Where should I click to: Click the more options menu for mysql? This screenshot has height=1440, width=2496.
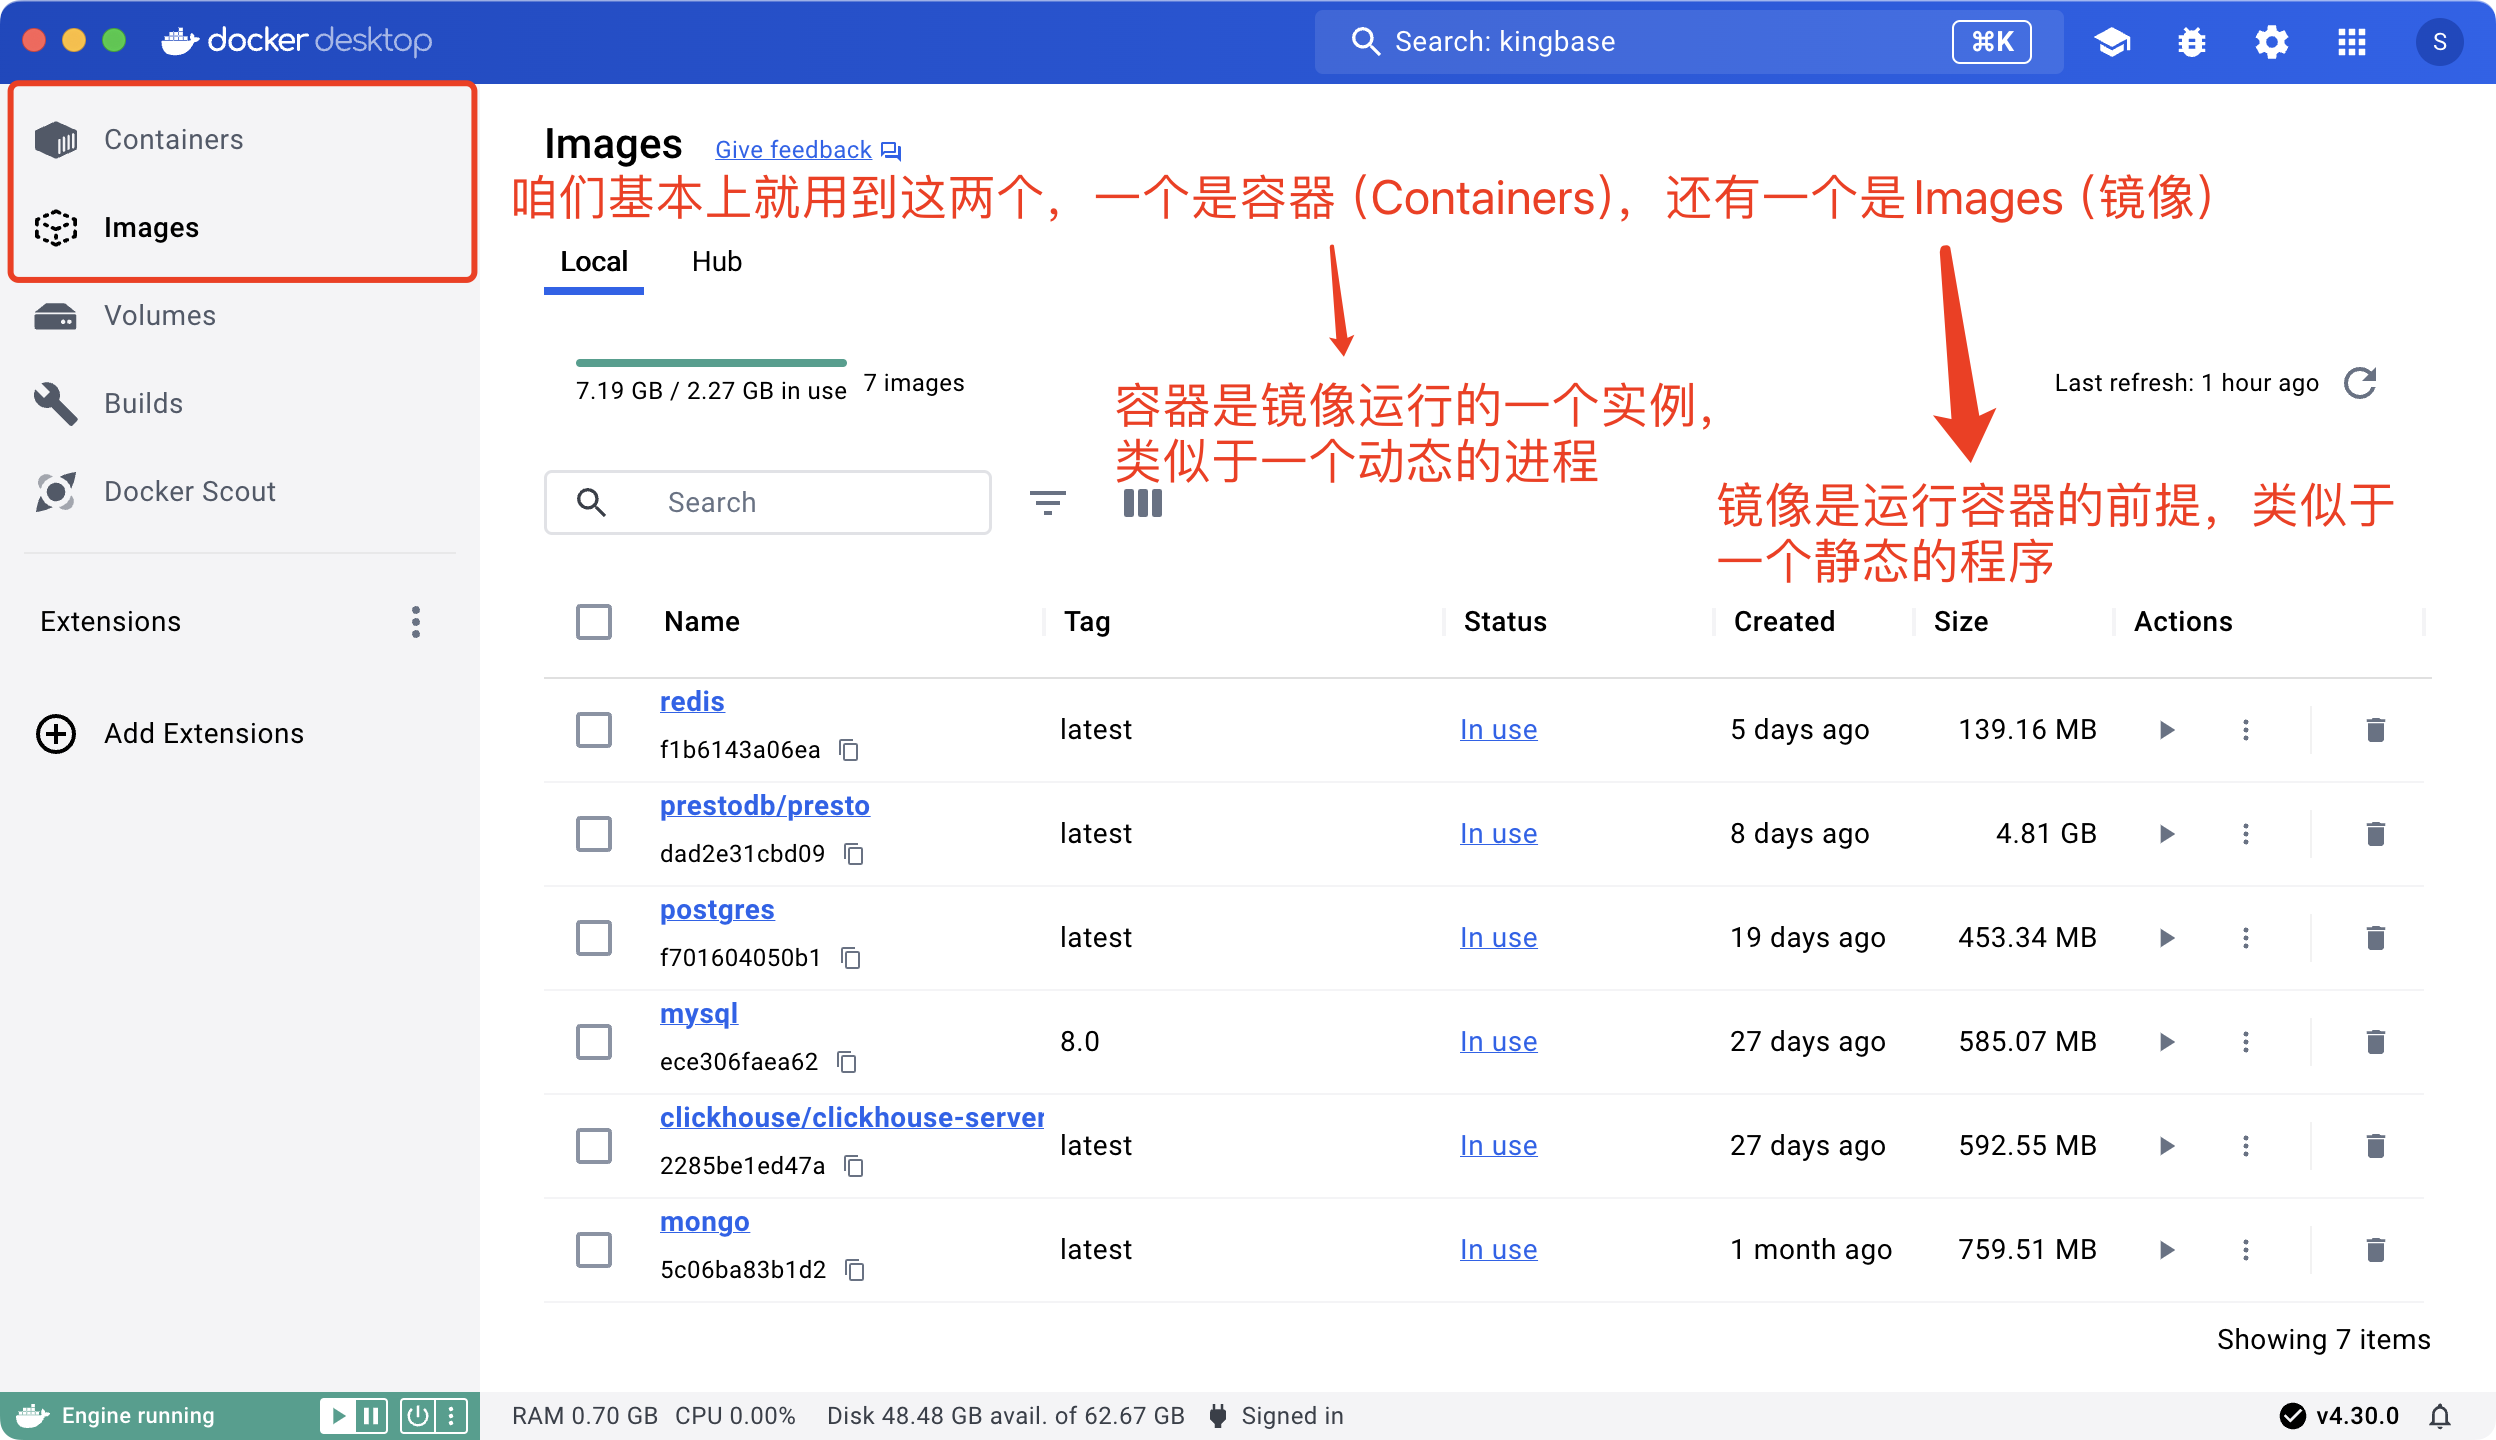(2246, 1041)
